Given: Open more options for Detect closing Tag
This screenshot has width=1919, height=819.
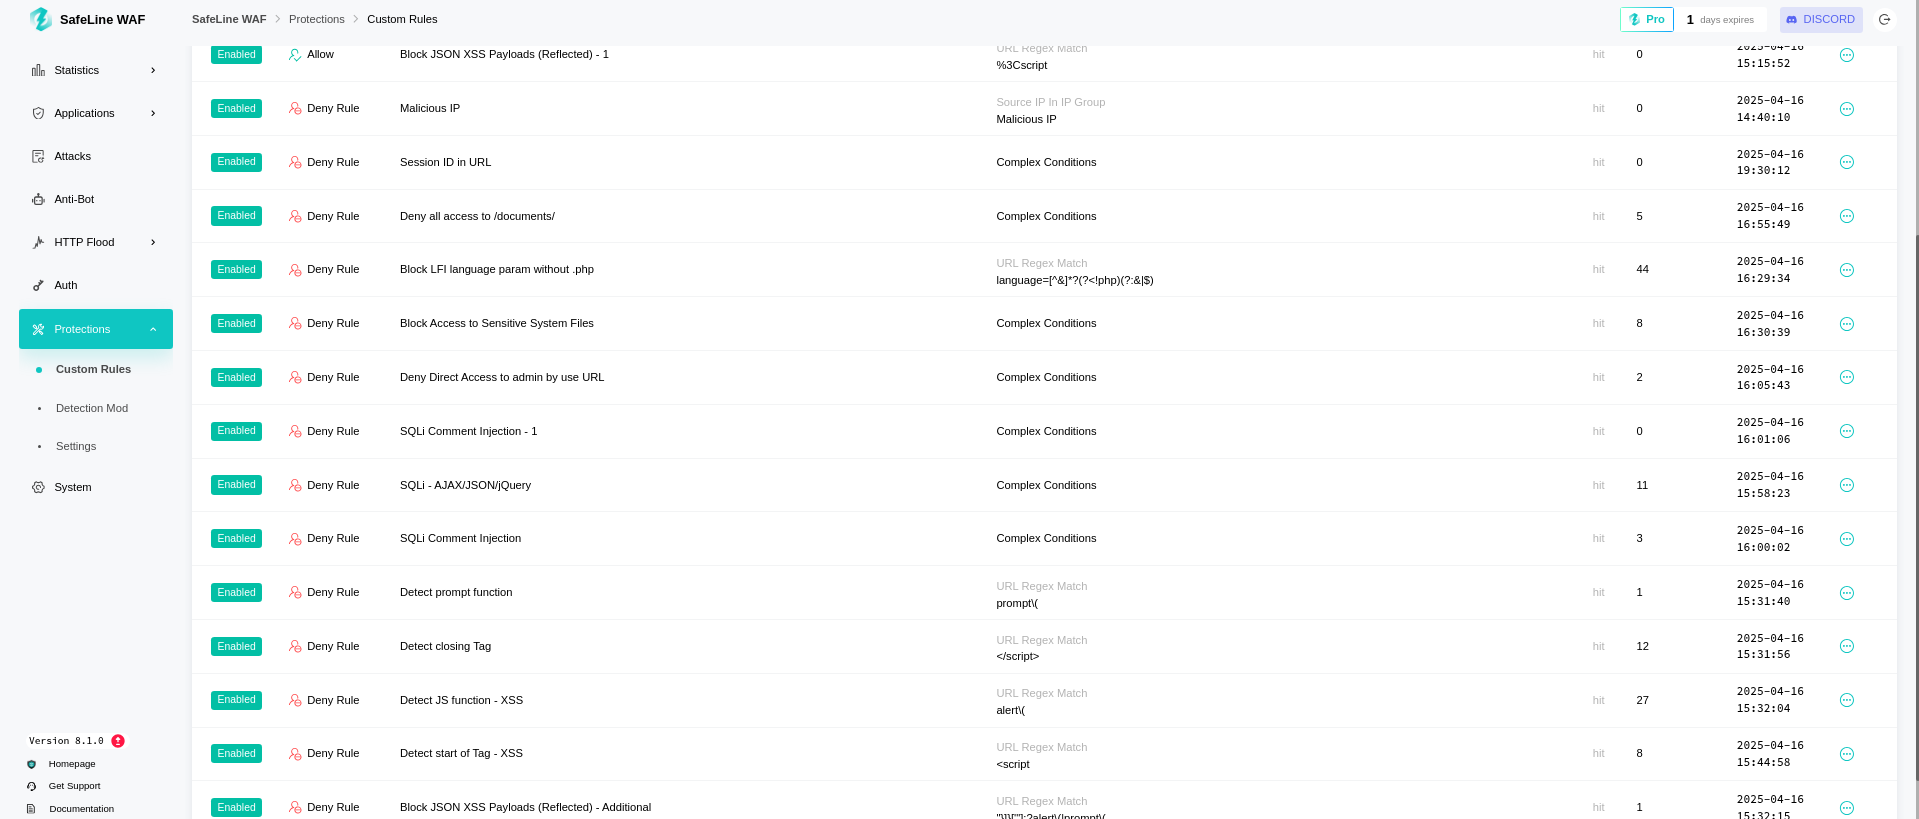Looking at the screenshot, I should (1847, 646).
